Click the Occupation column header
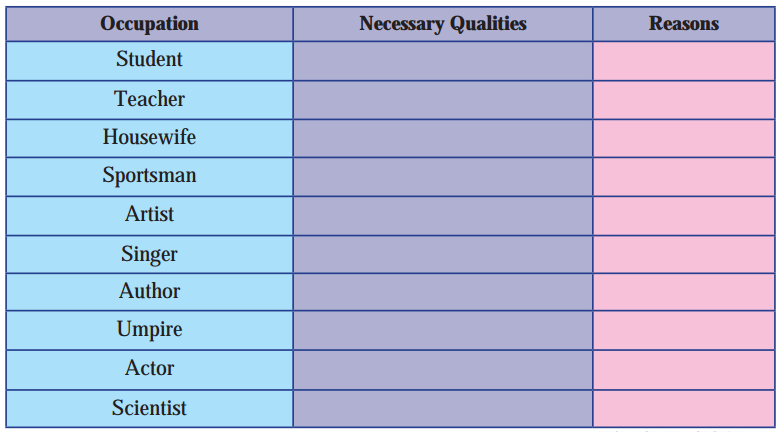The width and height of the screenshot is (782, 448). click(x=149, y=24)
